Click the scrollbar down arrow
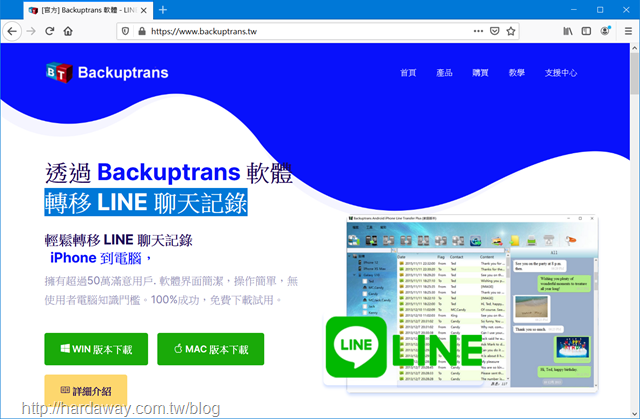This screenshot has height=419, width=640. click(x=634, y=413)
